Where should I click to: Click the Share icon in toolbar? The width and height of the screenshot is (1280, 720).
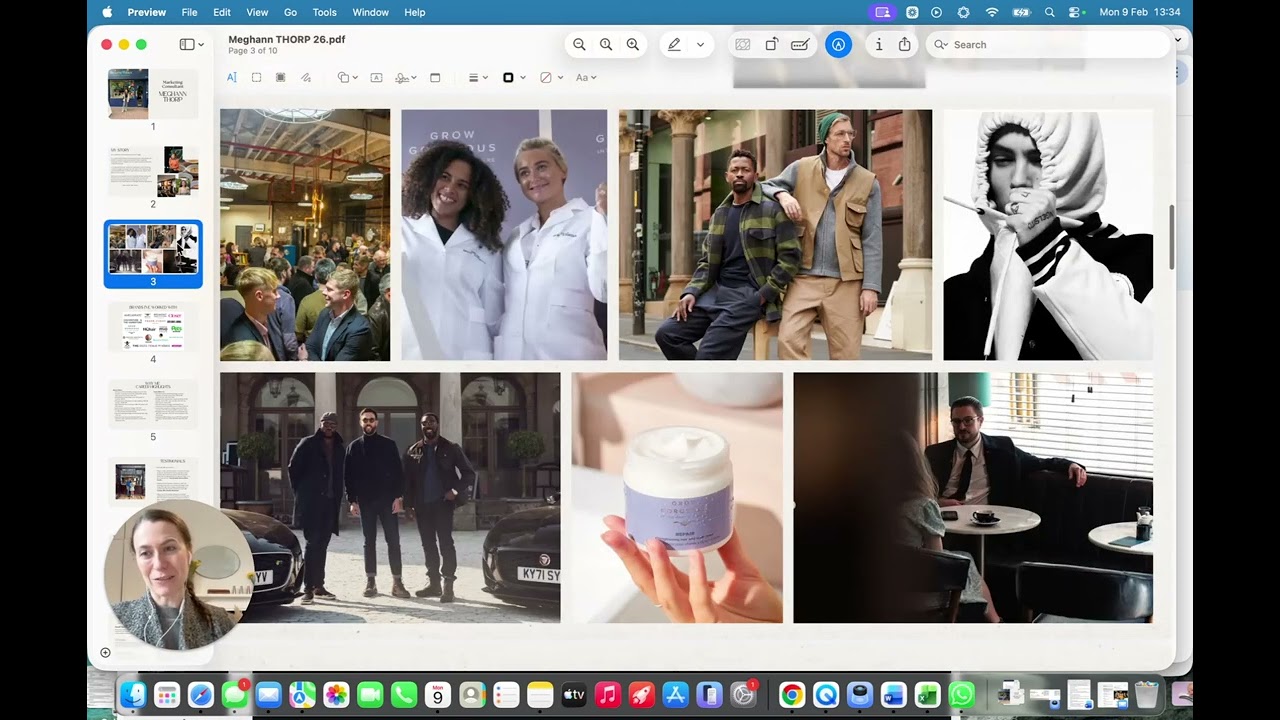tap(905, 44)
